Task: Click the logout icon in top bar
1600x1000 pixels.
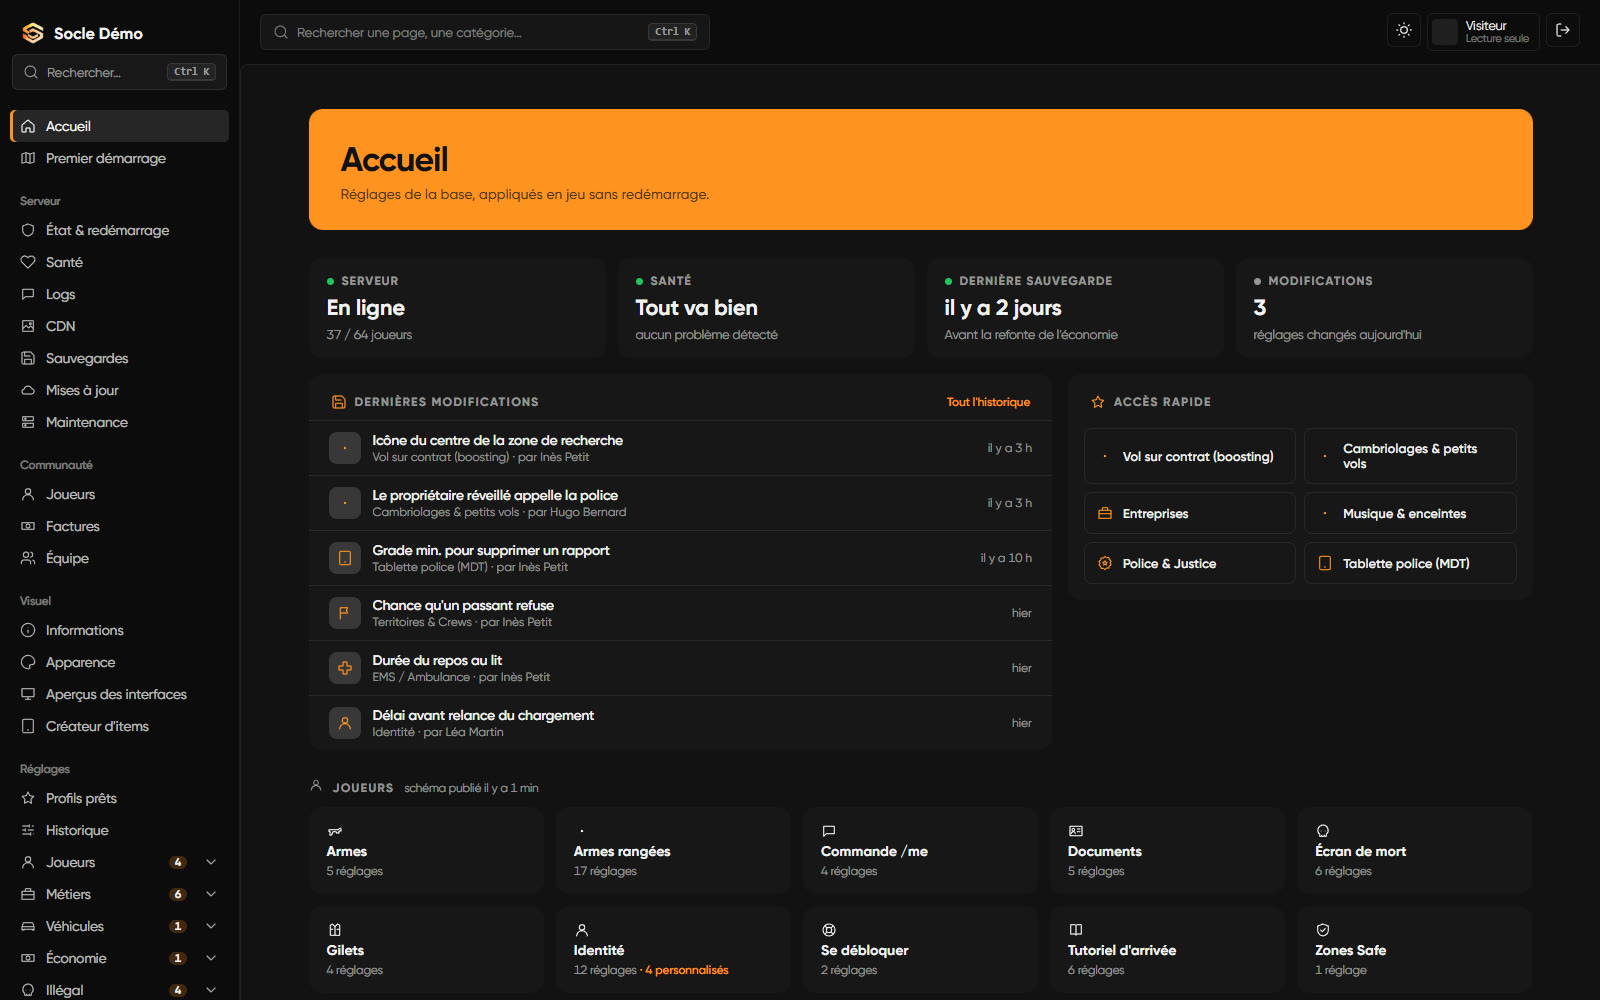Action: click(x=1563, y=31)
